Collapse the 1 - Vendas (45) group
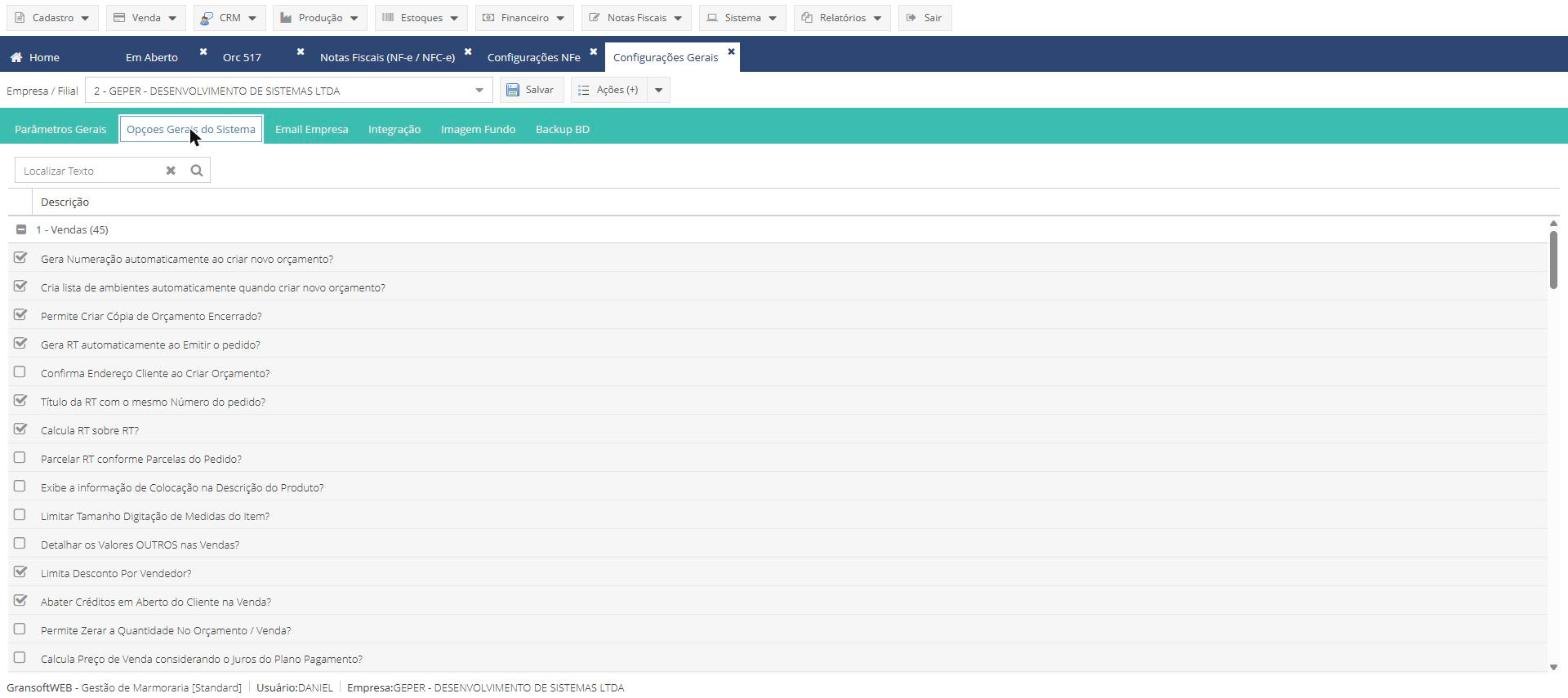The height and width of the screenshot is (698, 1568). pos(21,230)
